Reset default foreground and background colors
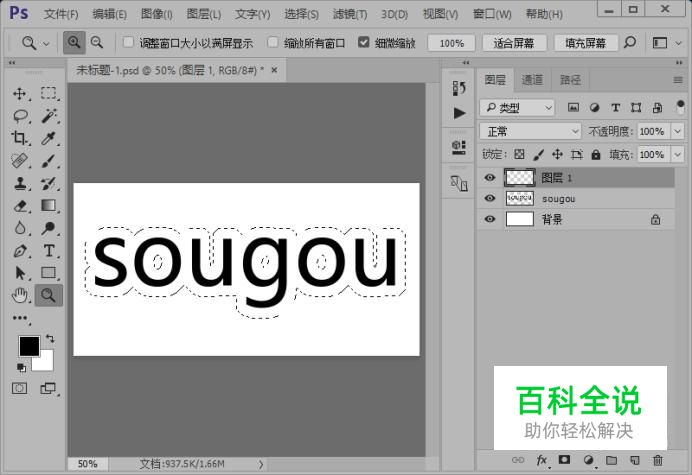The height and width of the screenshot is (475, 692). [21, 367]
